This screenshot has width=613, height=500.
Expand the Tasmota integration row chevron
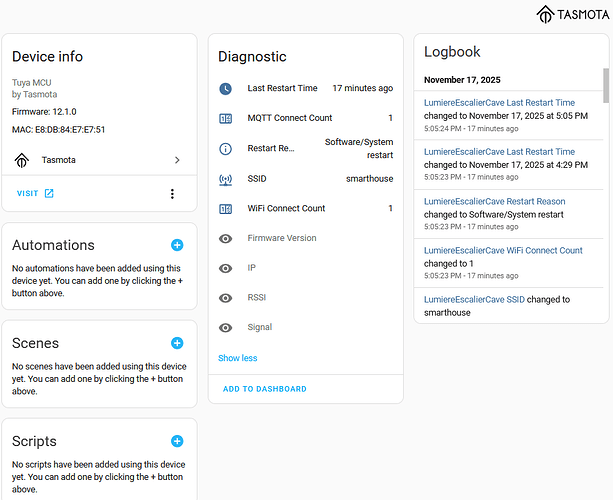(177, 160)
